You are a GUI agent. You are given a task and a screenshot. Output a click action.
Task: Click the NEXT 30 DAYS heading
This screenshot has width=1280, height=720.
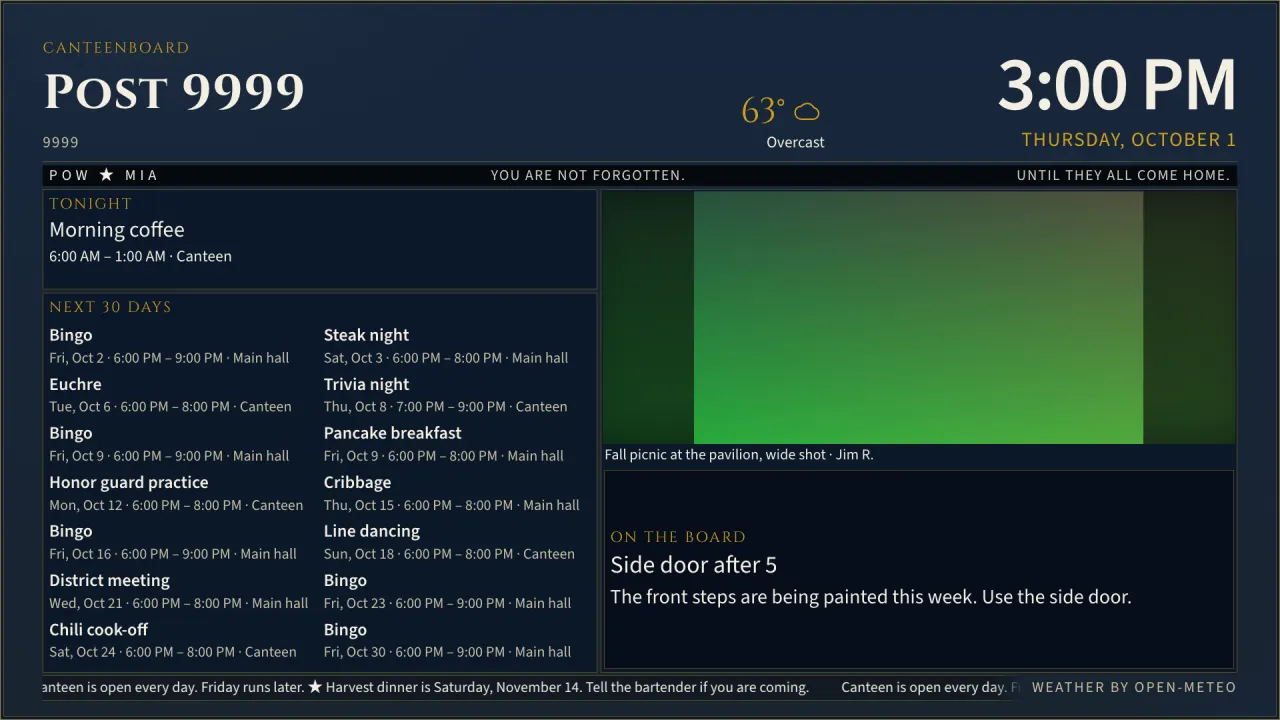110,307
